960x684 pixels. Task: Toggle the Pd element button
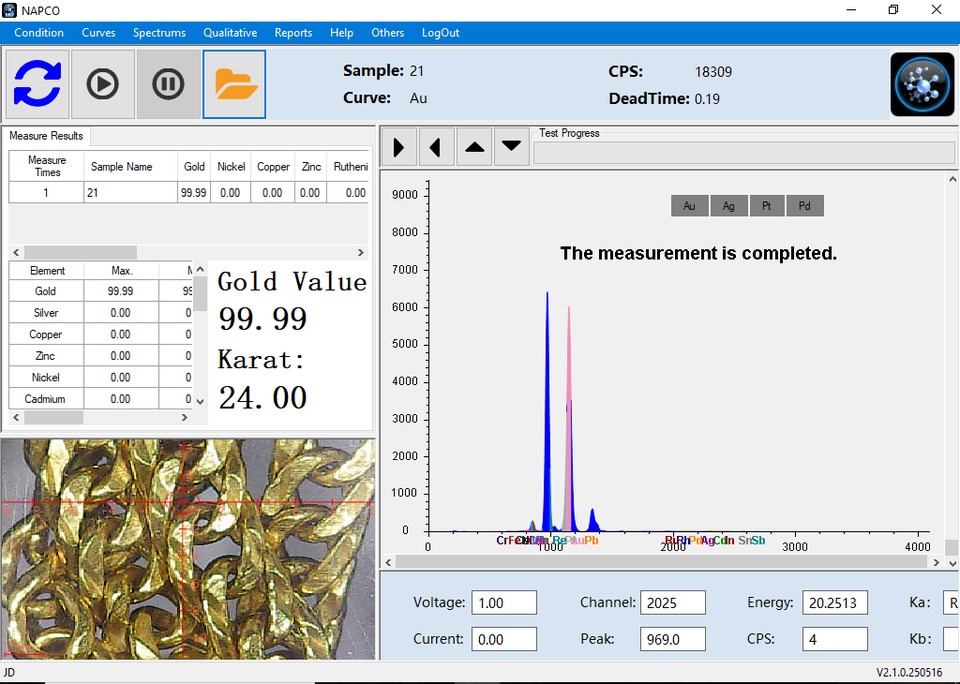pyautogui.click(x=805, y=206)
